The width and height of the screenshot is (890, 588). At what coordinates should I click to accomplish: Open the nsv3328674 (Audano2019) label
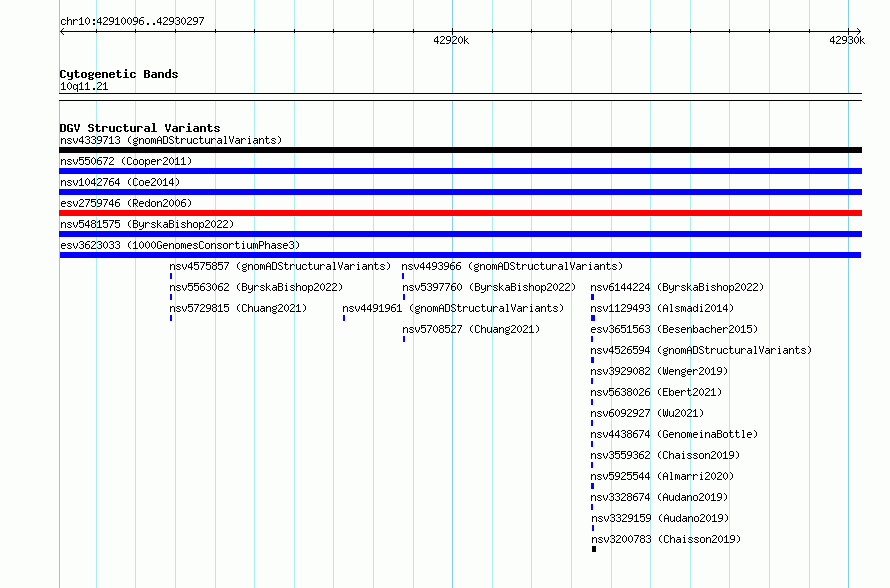(660, 497)
